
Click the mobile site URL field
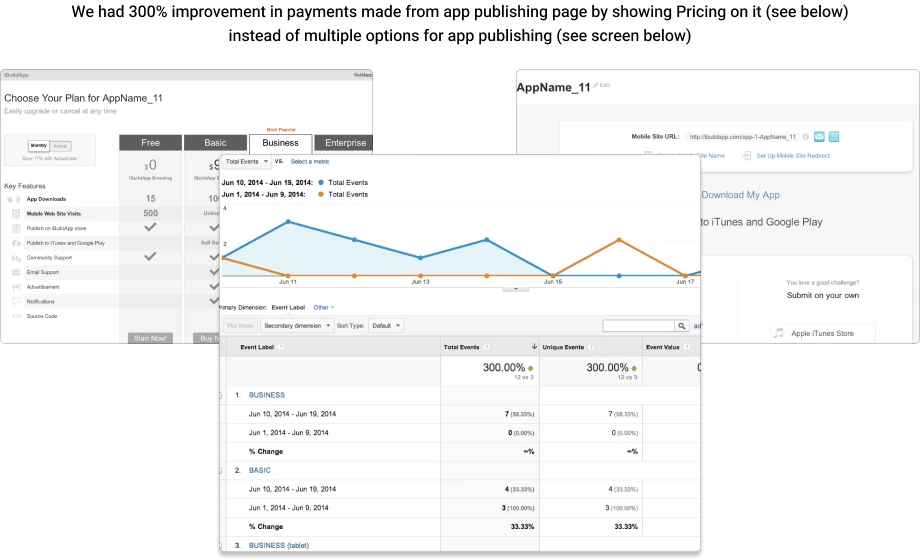pos(742,137)
